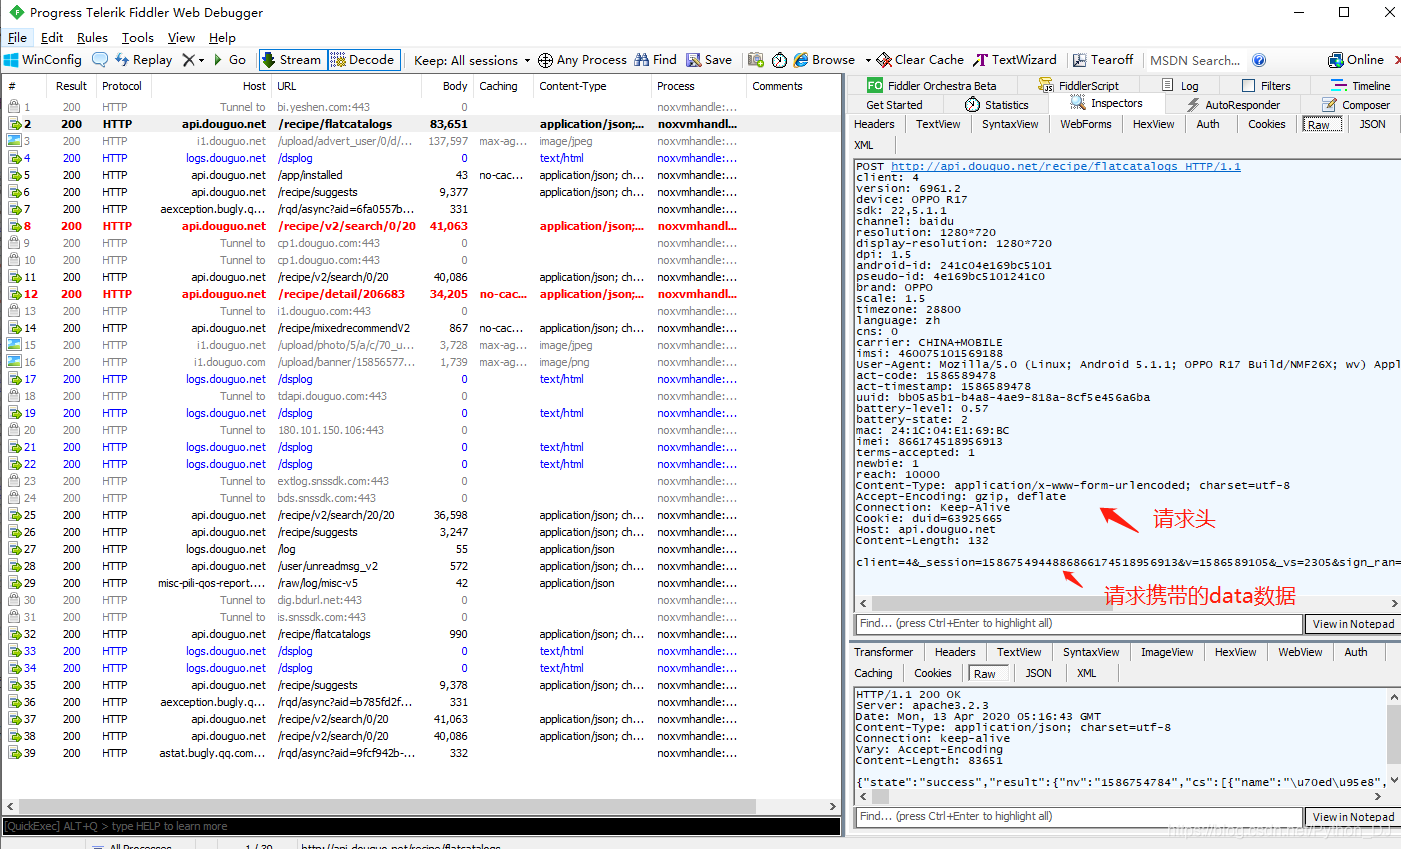Select session 8 /recipe/v2/search/0/20
Screen dimensions: 1401x849
[x=421, y=226]
